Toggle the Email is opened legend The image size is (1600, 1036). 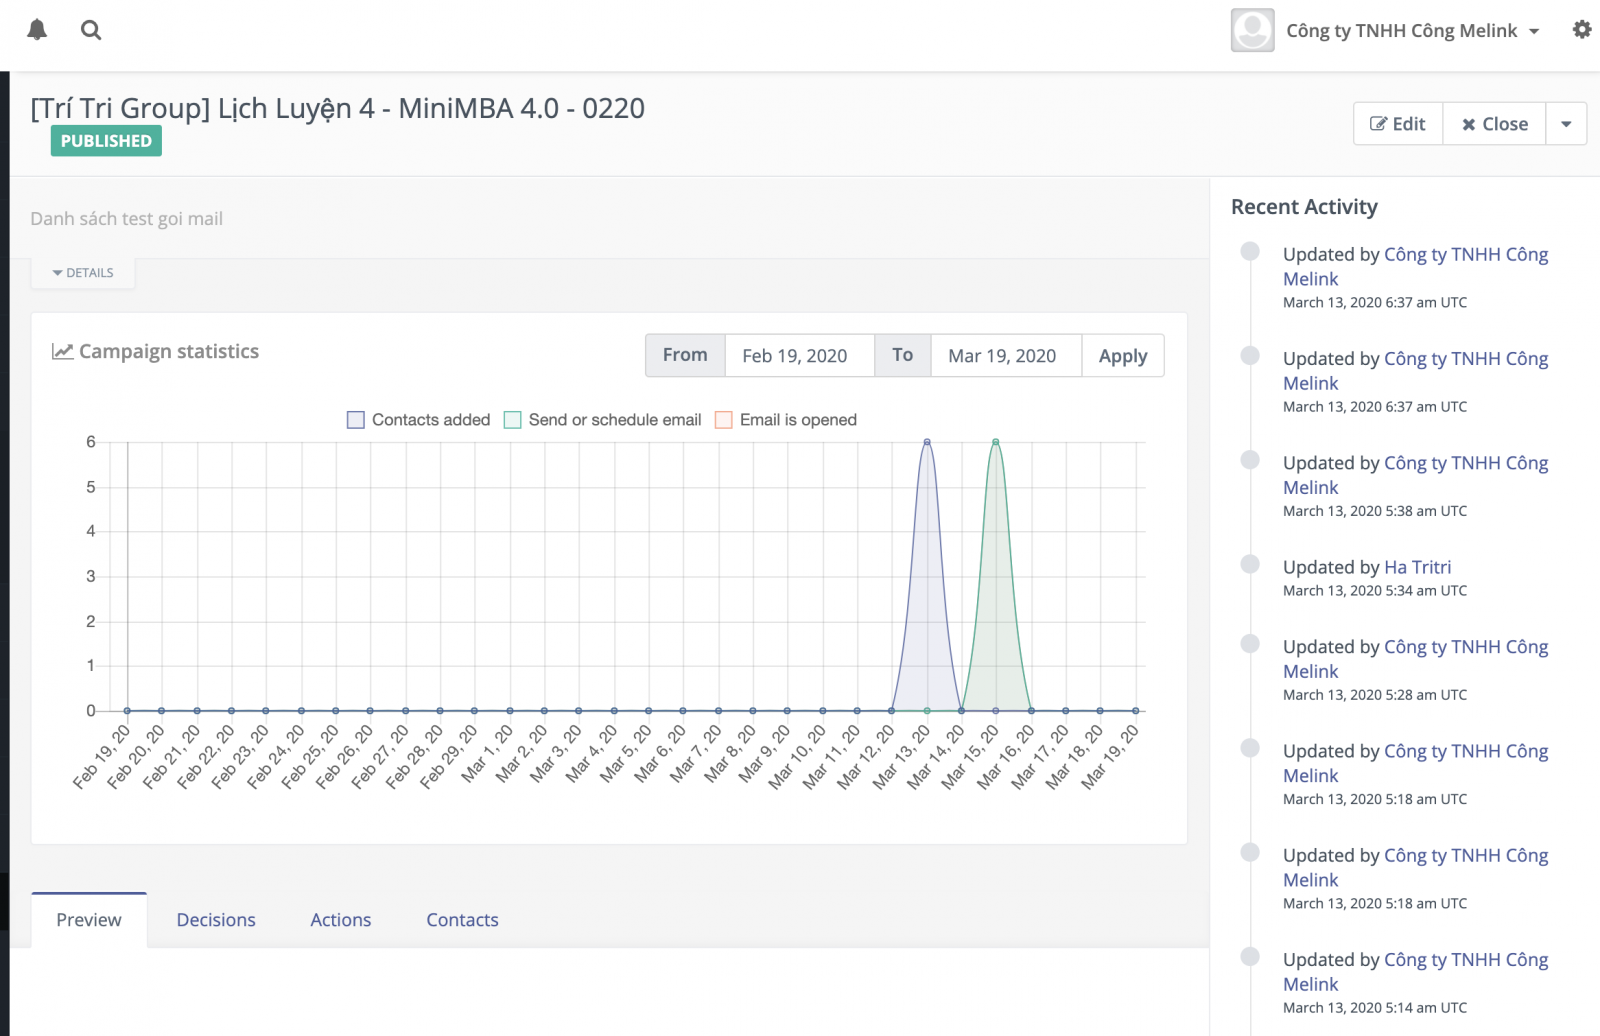[x=722, y=419]
